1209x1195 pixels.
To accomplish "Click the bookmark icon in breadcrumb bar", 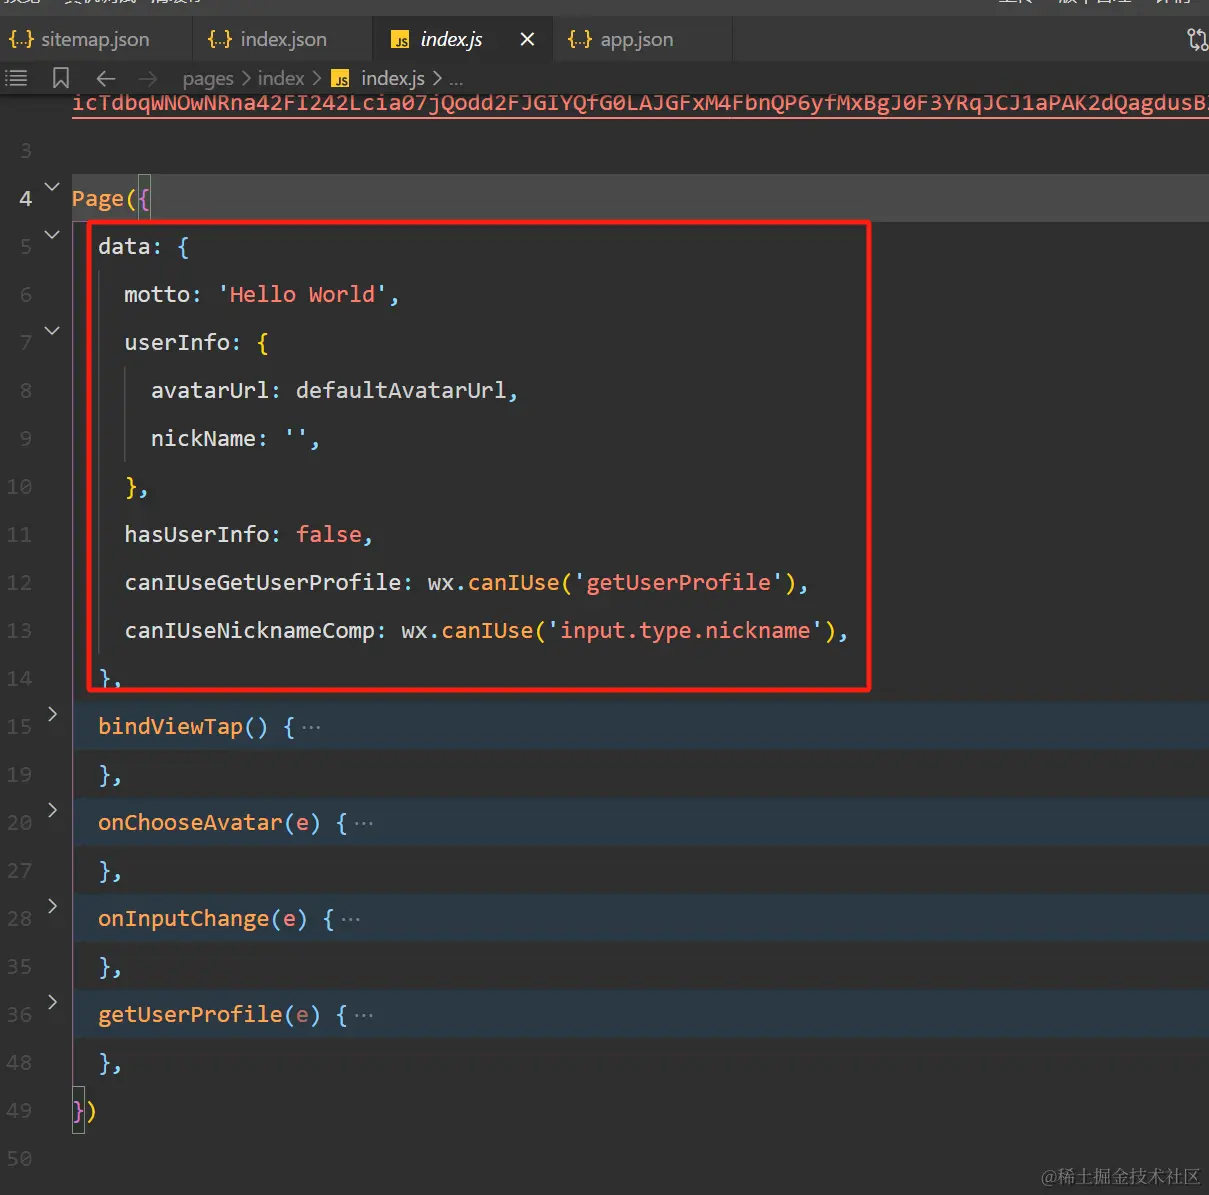I will 61,78.
